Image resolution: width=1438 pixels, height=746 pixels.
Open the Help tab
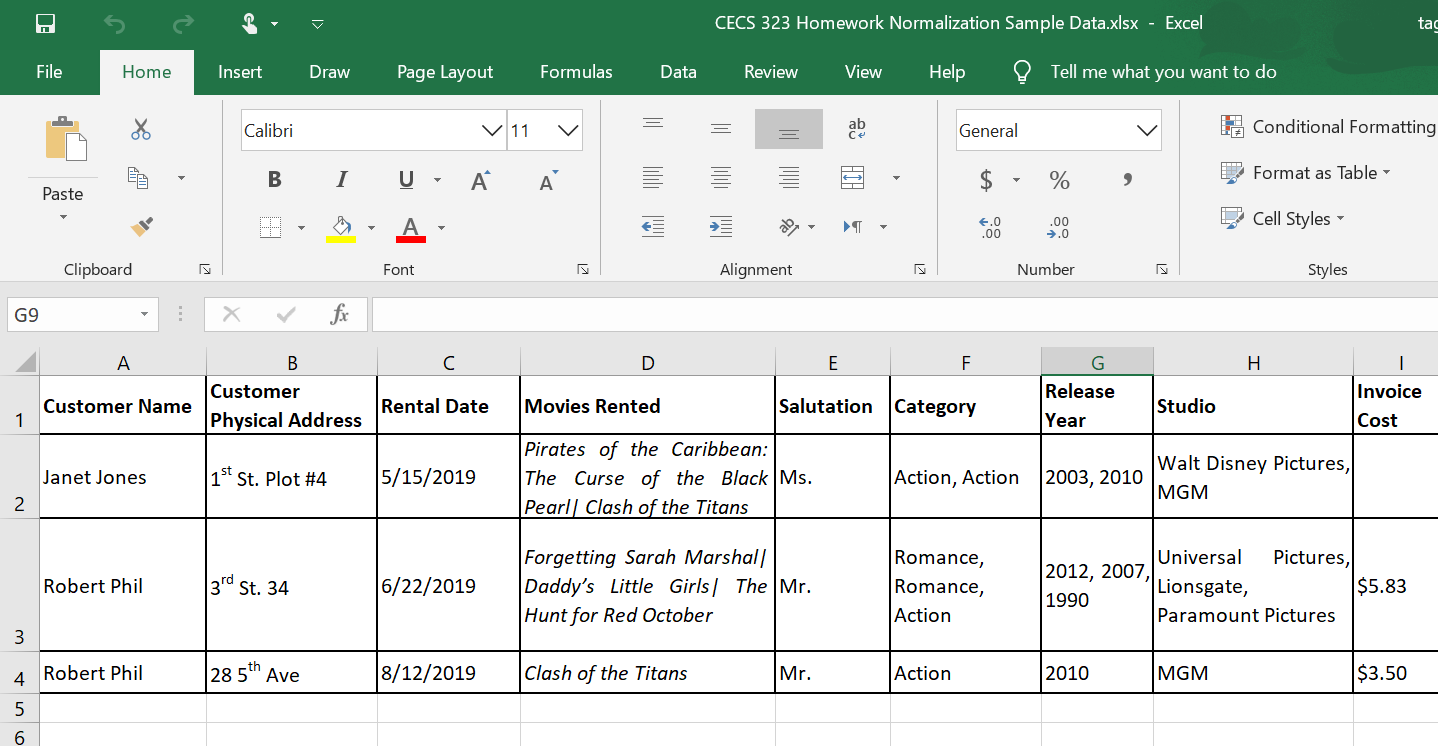point(947,72)
